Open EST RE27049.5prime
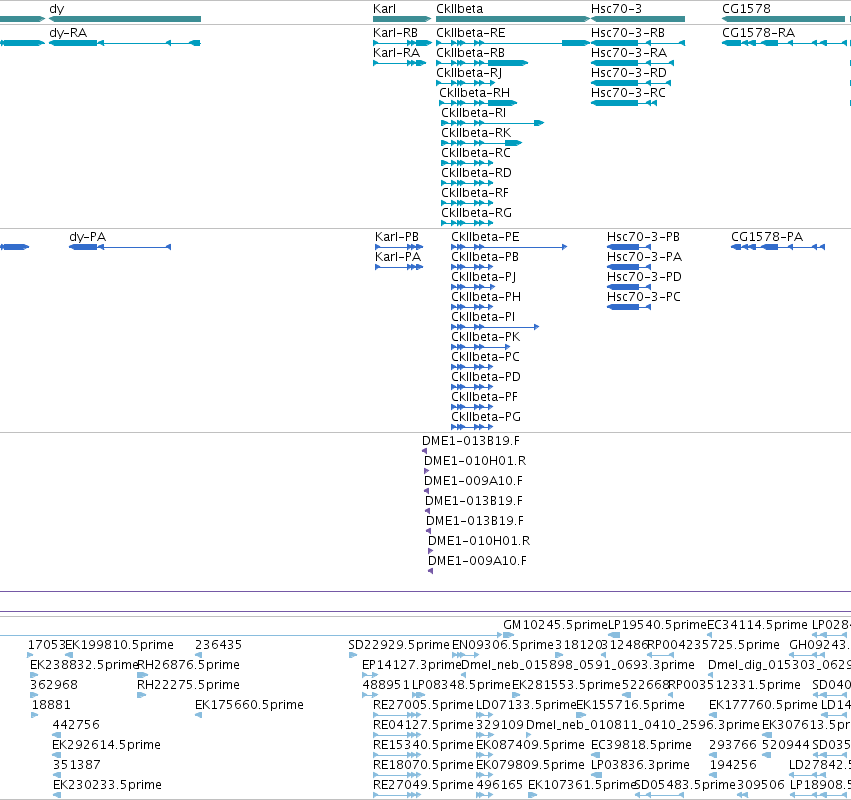This screenshot has width=851, height=800. coord(423,785)
